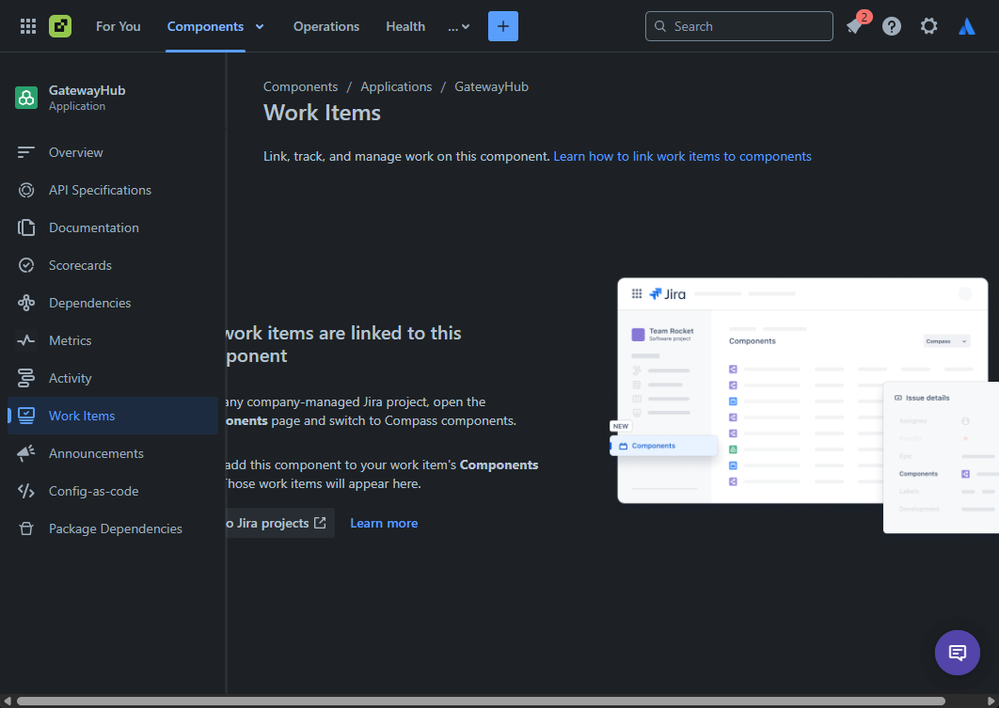Click the Jira illustration thumbnail
This screenshot has width=999, height=708.
click(803, 405)
